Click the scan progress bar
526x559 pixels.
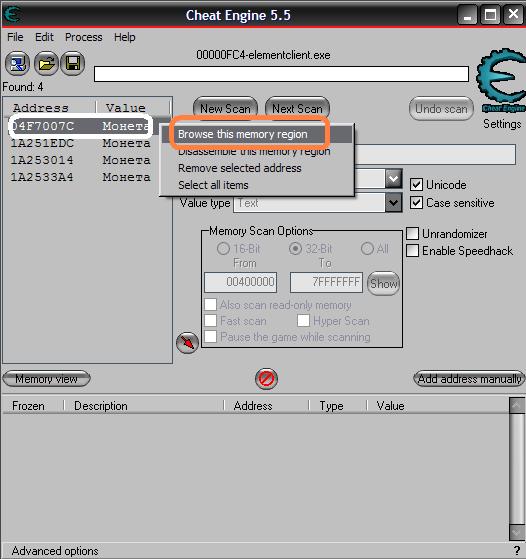(281, 74)
